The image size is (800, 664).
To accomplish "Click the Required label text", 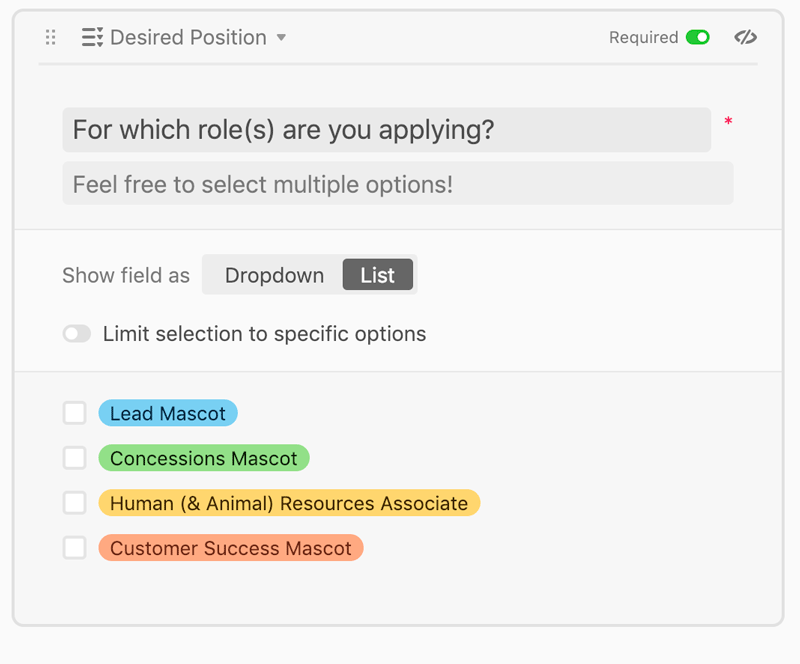I will point(644,36).
